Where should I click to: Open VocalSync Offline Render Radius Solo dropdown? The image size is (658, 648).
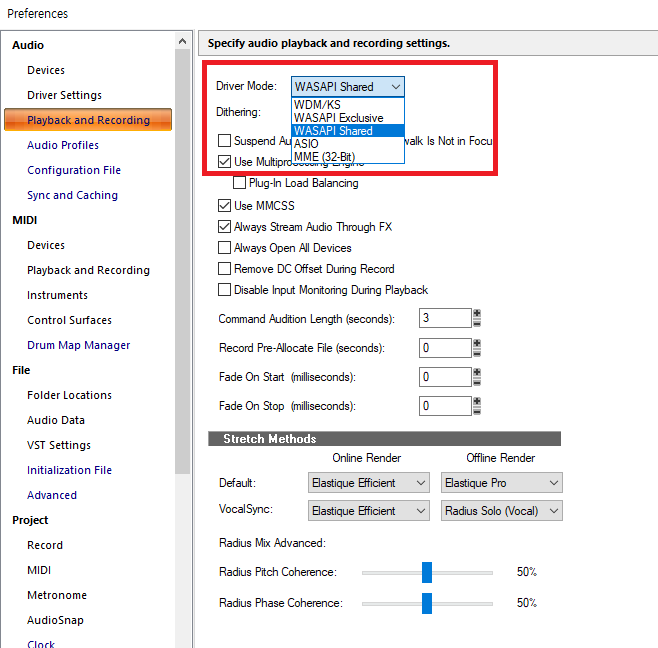point(501,510)
